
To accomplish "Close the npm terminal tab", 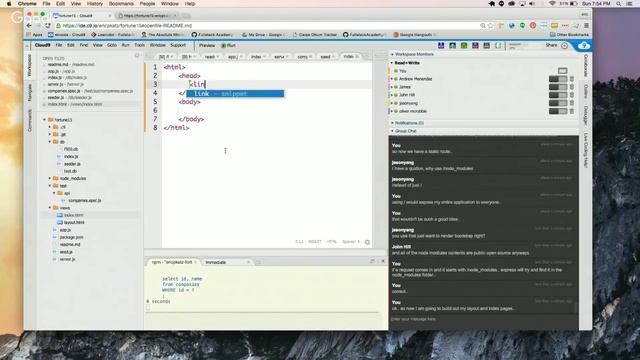I will (x=196, y=262).
